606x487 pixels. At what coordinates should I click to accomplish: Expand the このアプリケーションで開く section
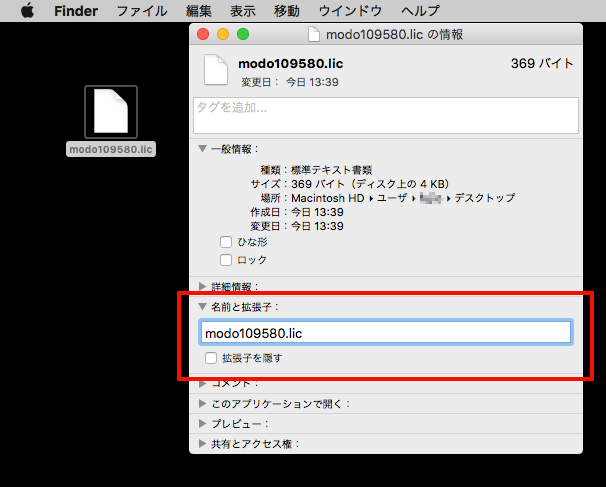point(202,404)
